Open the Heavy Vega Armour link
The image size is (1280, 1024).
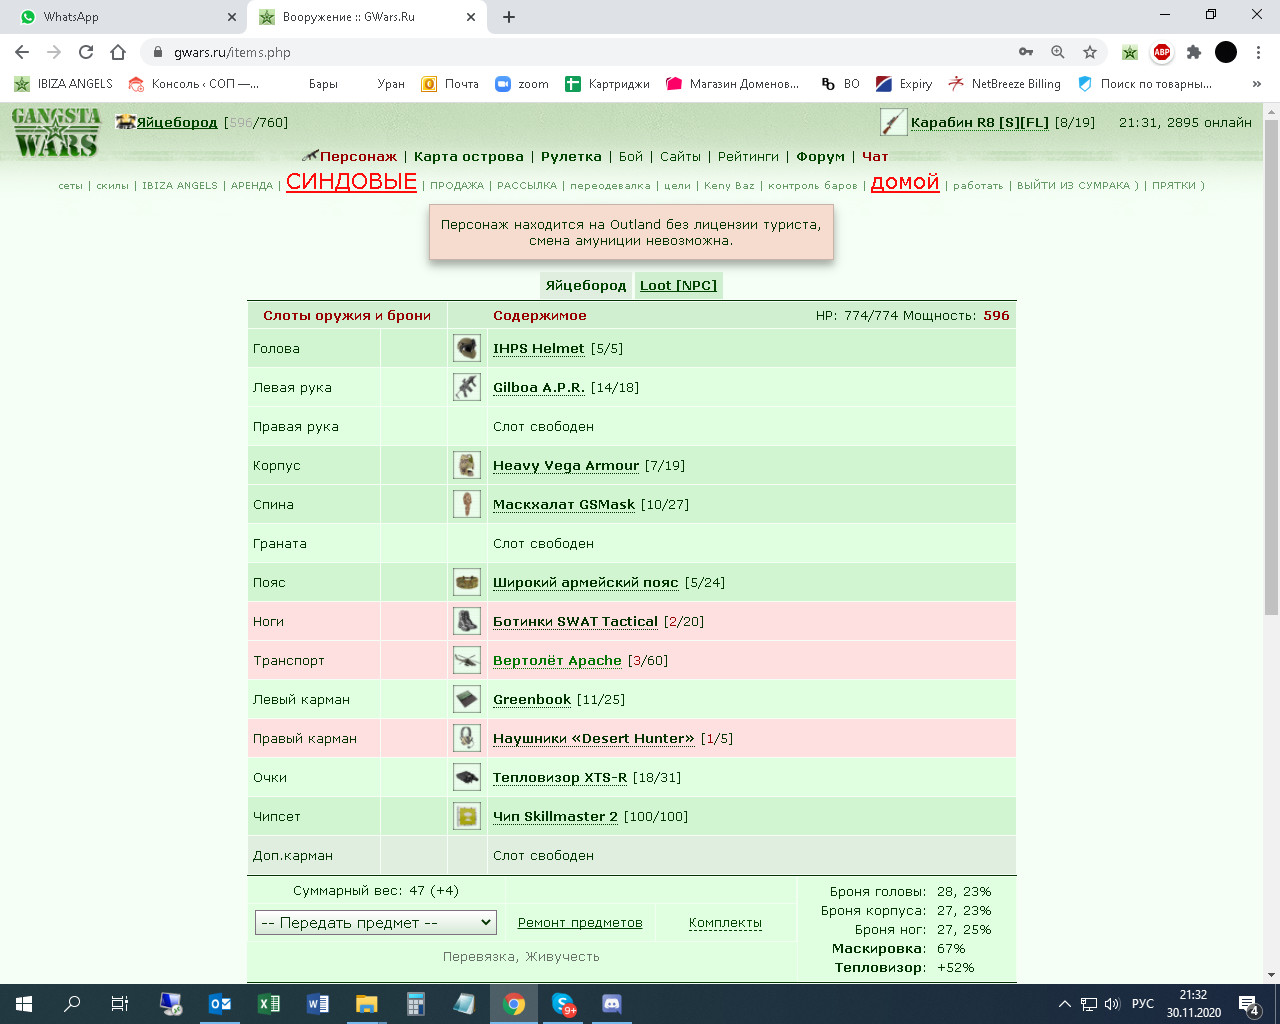pos(566,466)
